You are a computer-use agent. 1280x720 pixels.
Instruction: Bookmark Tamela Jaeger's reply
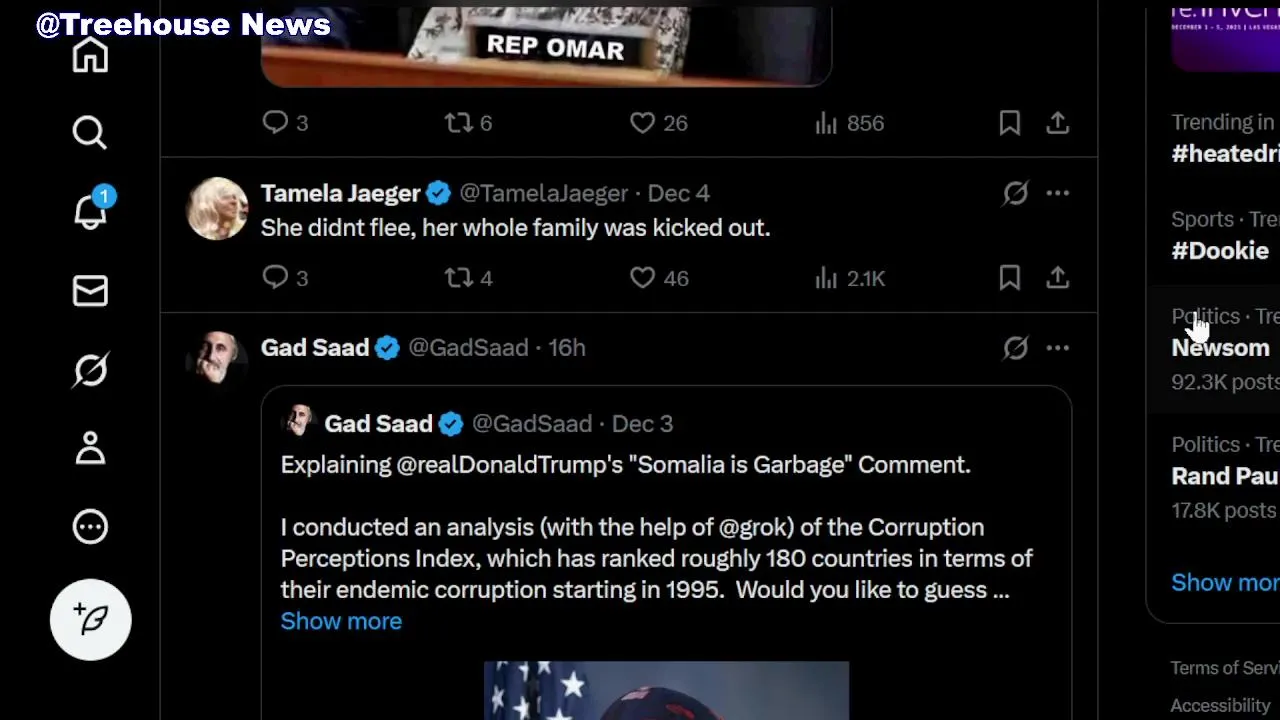pos(1009,278)
